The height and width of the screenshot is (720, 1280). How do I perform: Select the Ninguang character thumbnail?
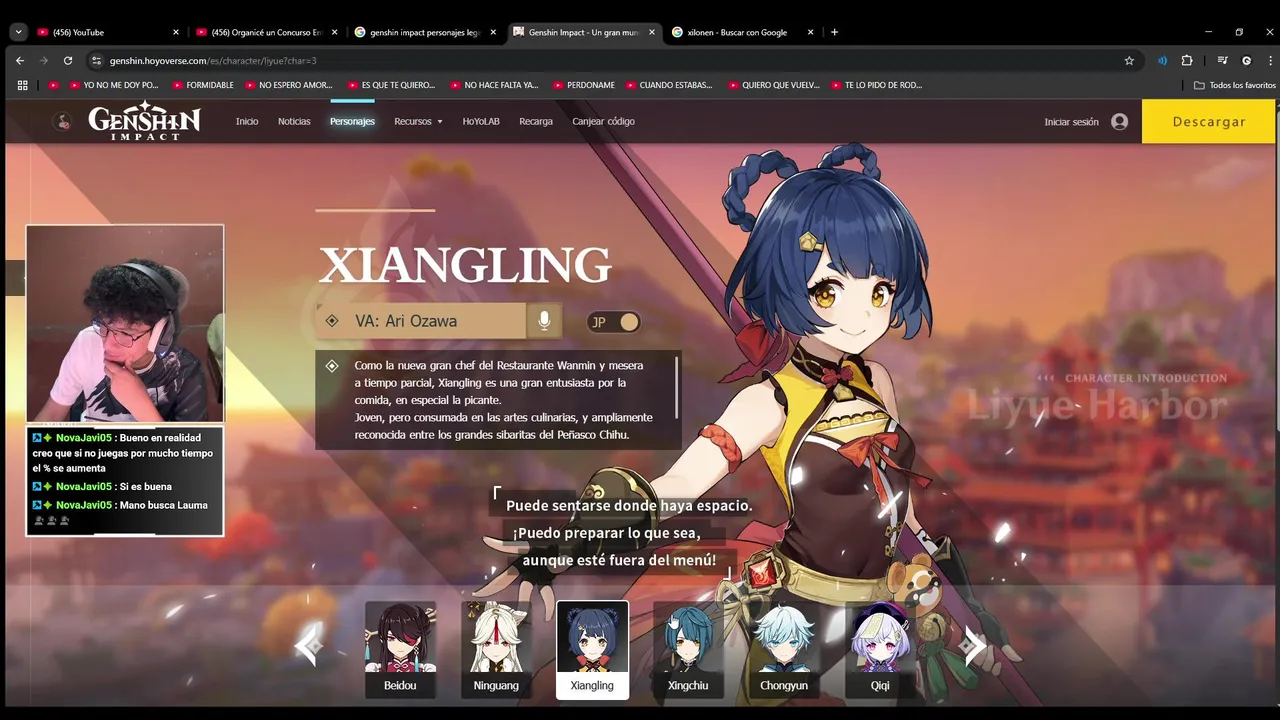[496, 649]
